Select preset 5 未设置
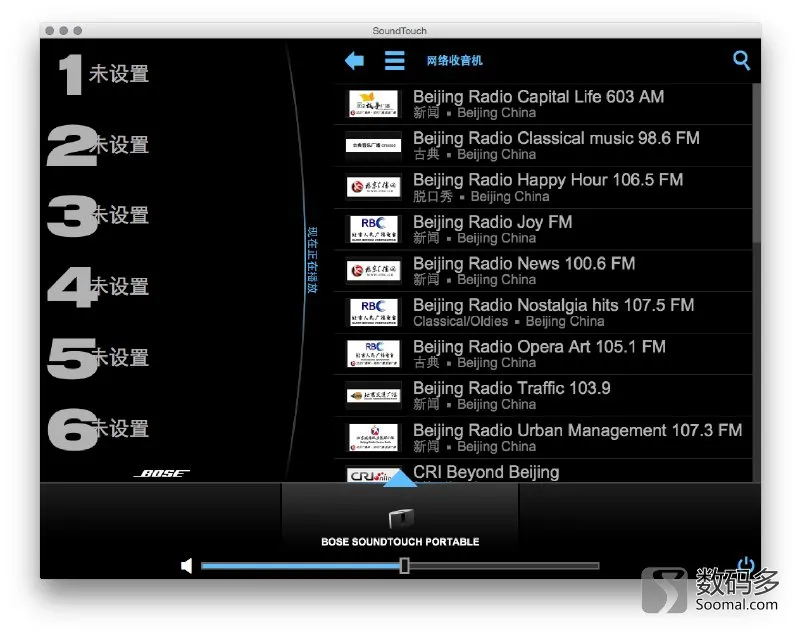 point(98,358)
